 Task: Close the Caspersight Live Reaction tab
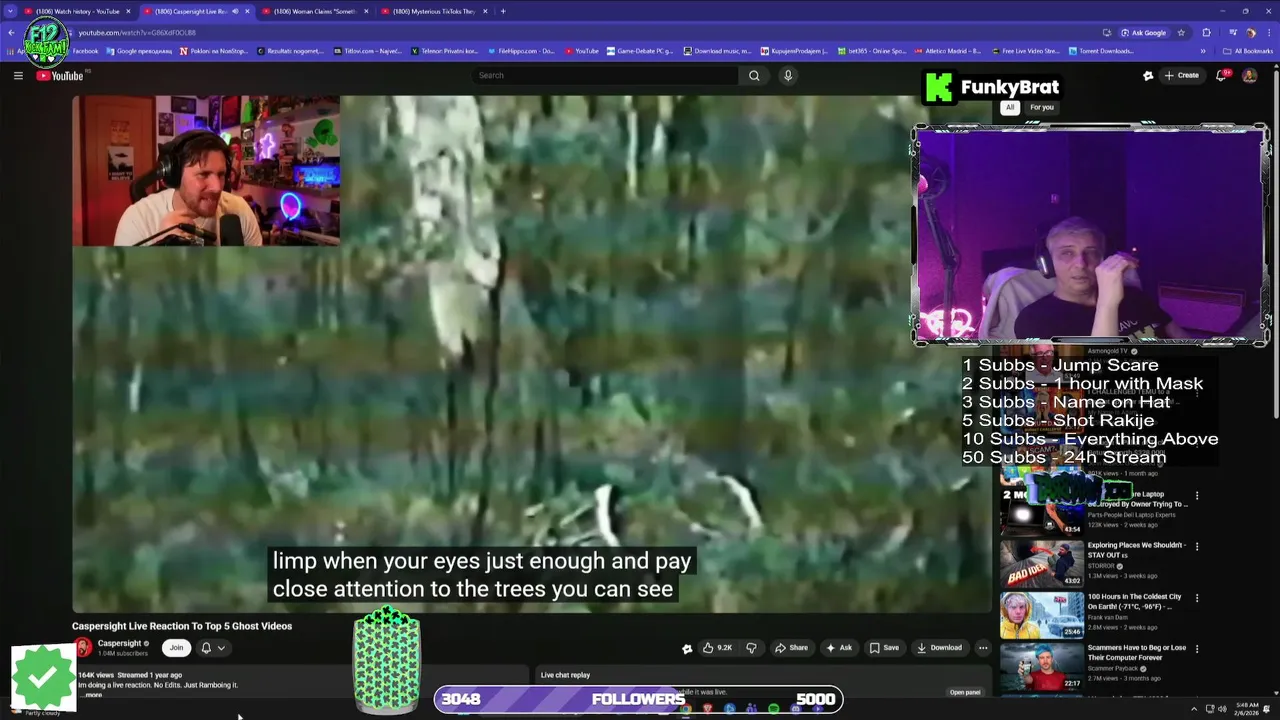(247, 11)
